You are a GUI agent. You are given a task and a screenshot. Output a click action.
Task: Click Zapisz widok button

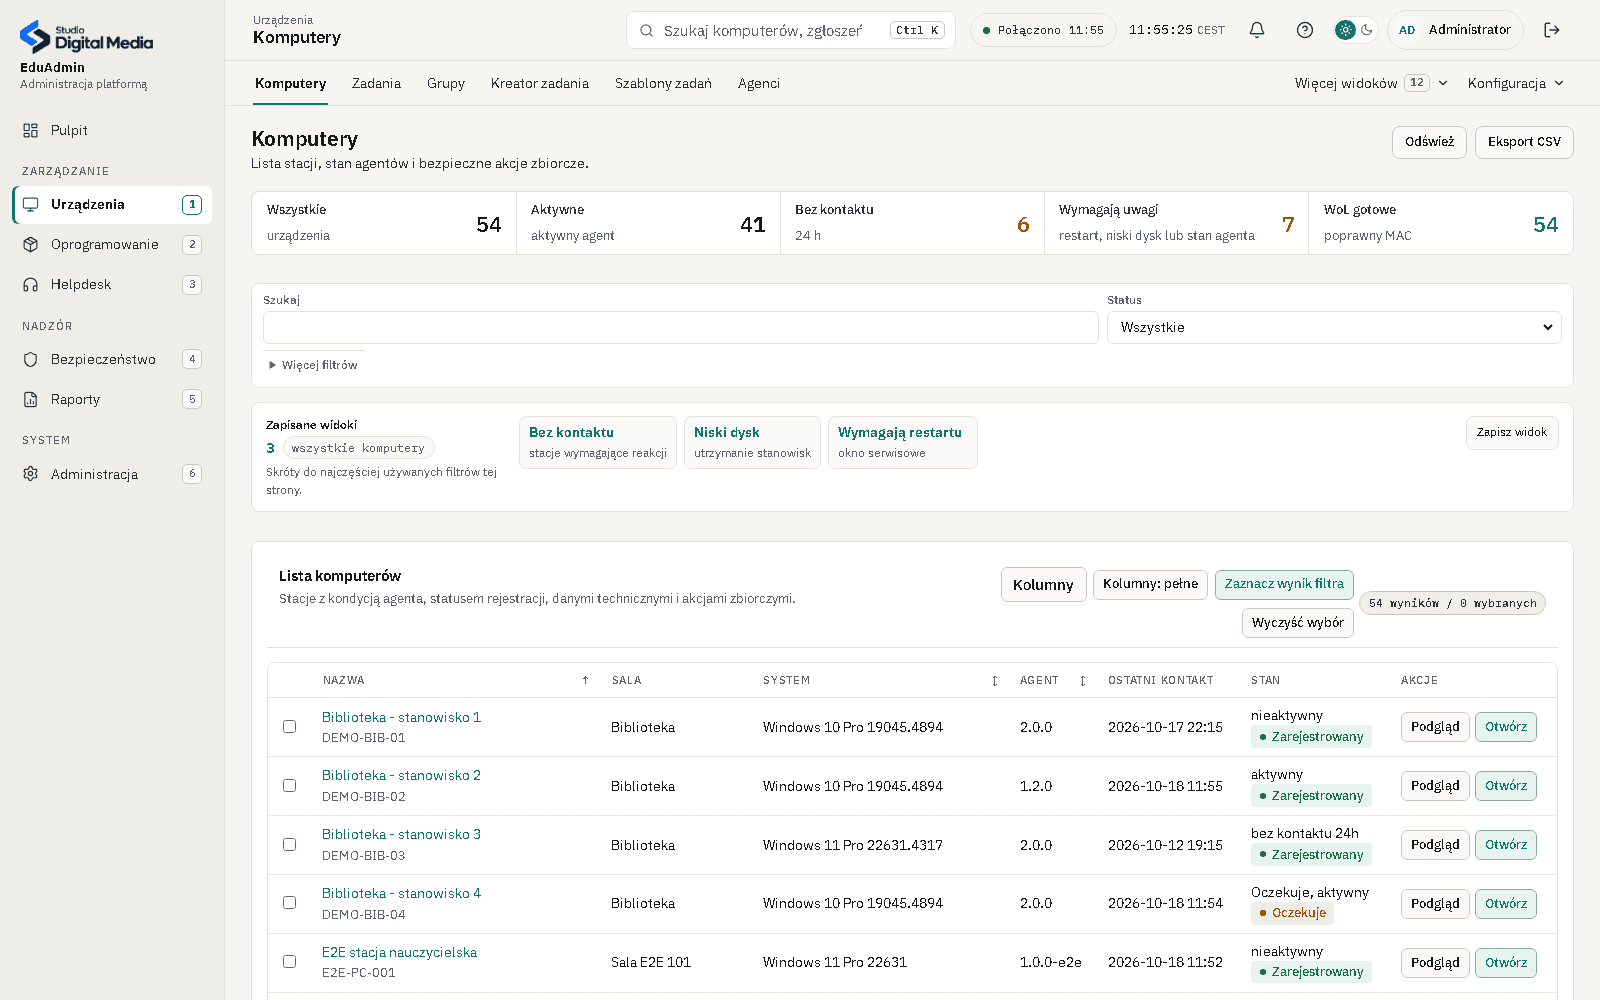point(1512,432)
